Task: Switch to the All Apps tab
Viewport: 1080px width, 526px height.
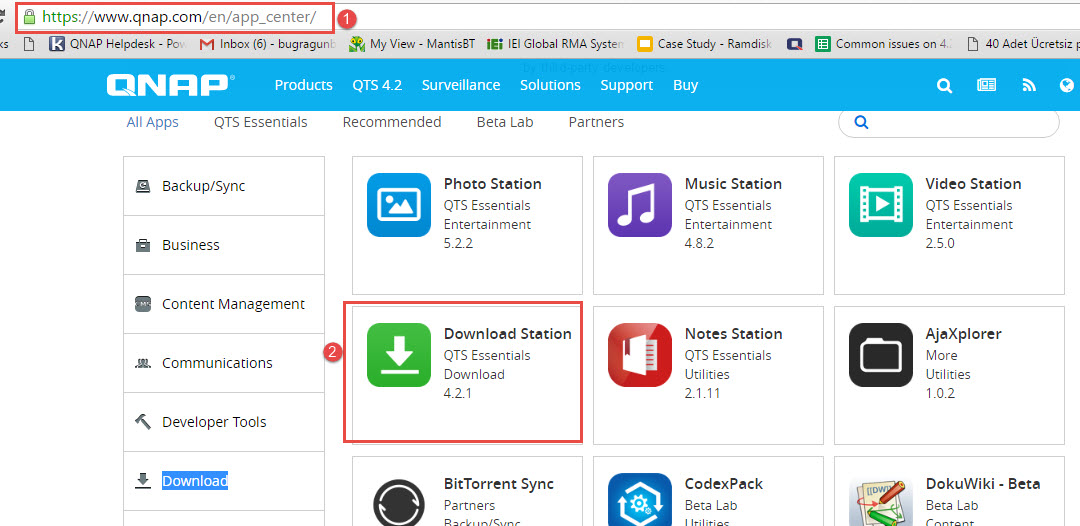Action: (152, 122)
